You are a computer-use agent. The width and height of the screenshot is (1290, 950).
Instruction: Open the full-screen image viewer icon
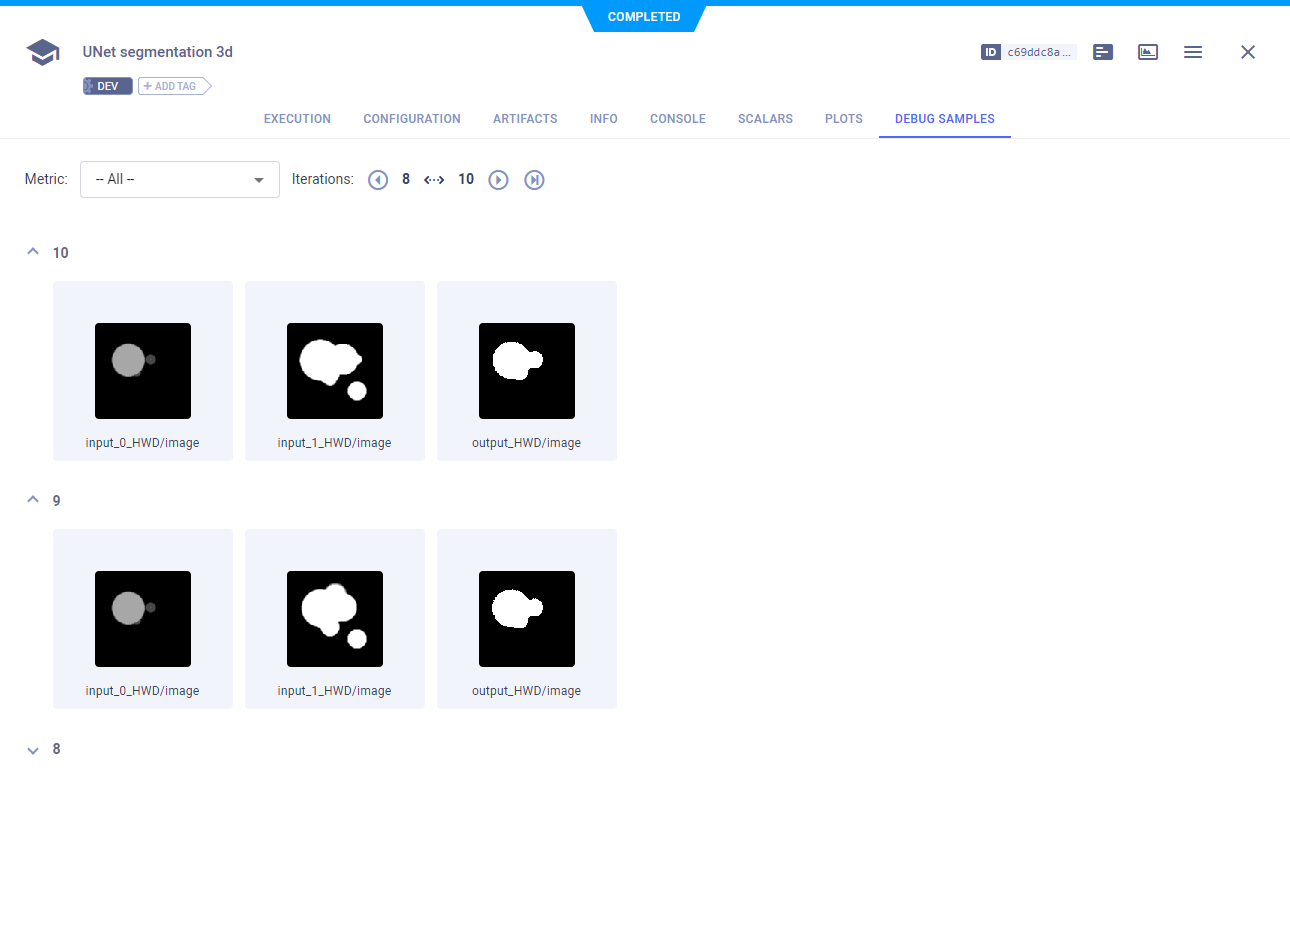point(1147,51)
